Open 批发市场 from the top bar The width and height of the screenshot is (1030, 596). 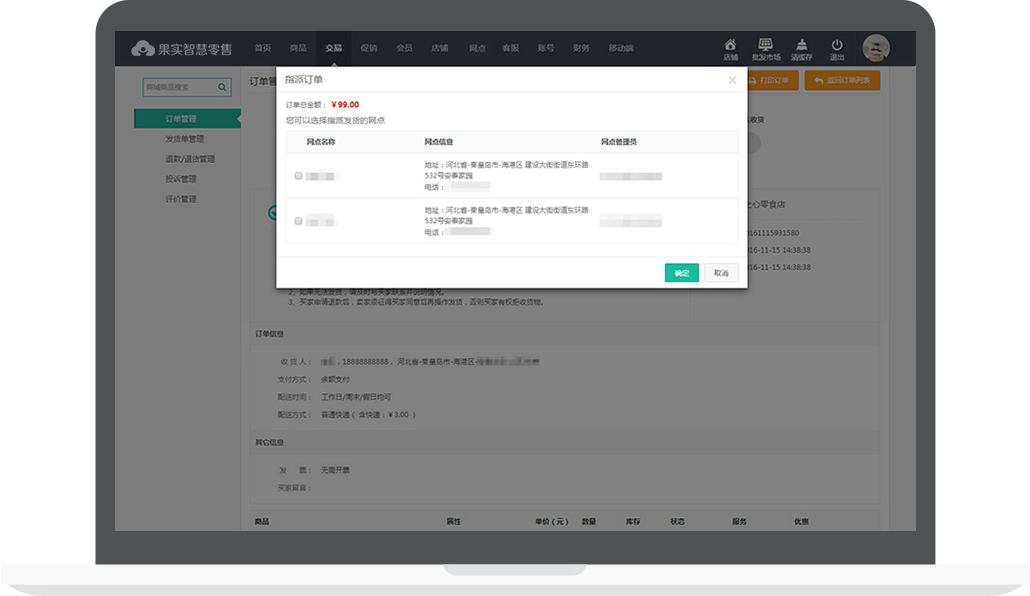pos(765,45)
